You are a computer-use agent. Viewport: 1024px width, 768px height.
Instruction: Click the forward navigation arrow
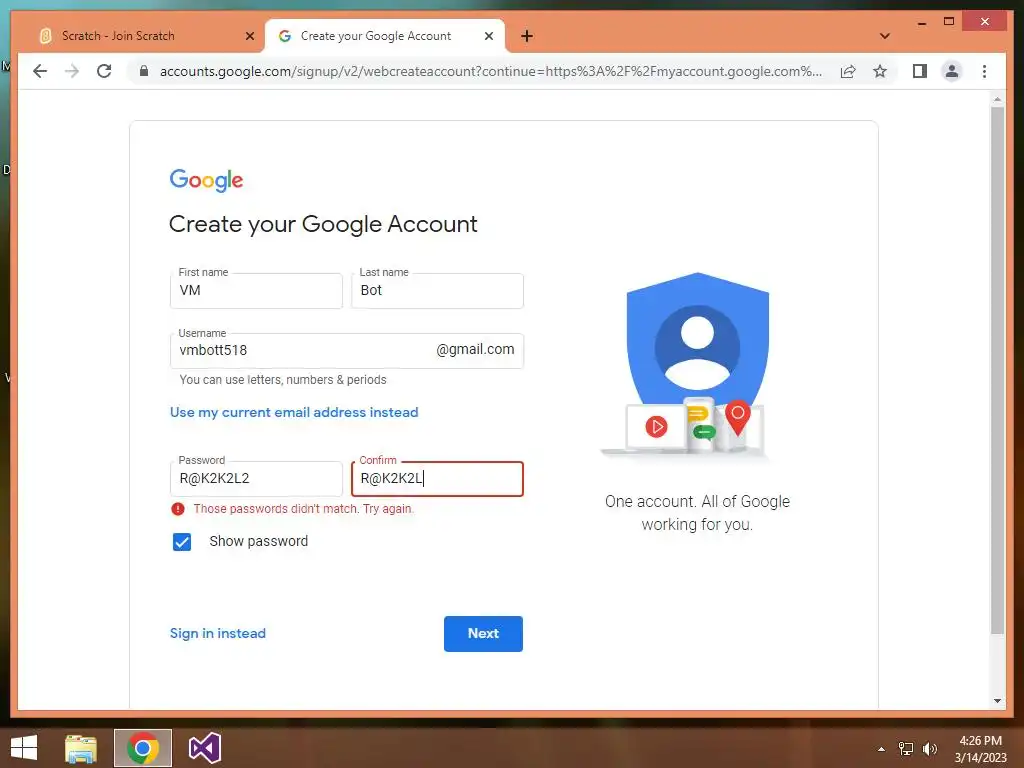pos(72,71)
